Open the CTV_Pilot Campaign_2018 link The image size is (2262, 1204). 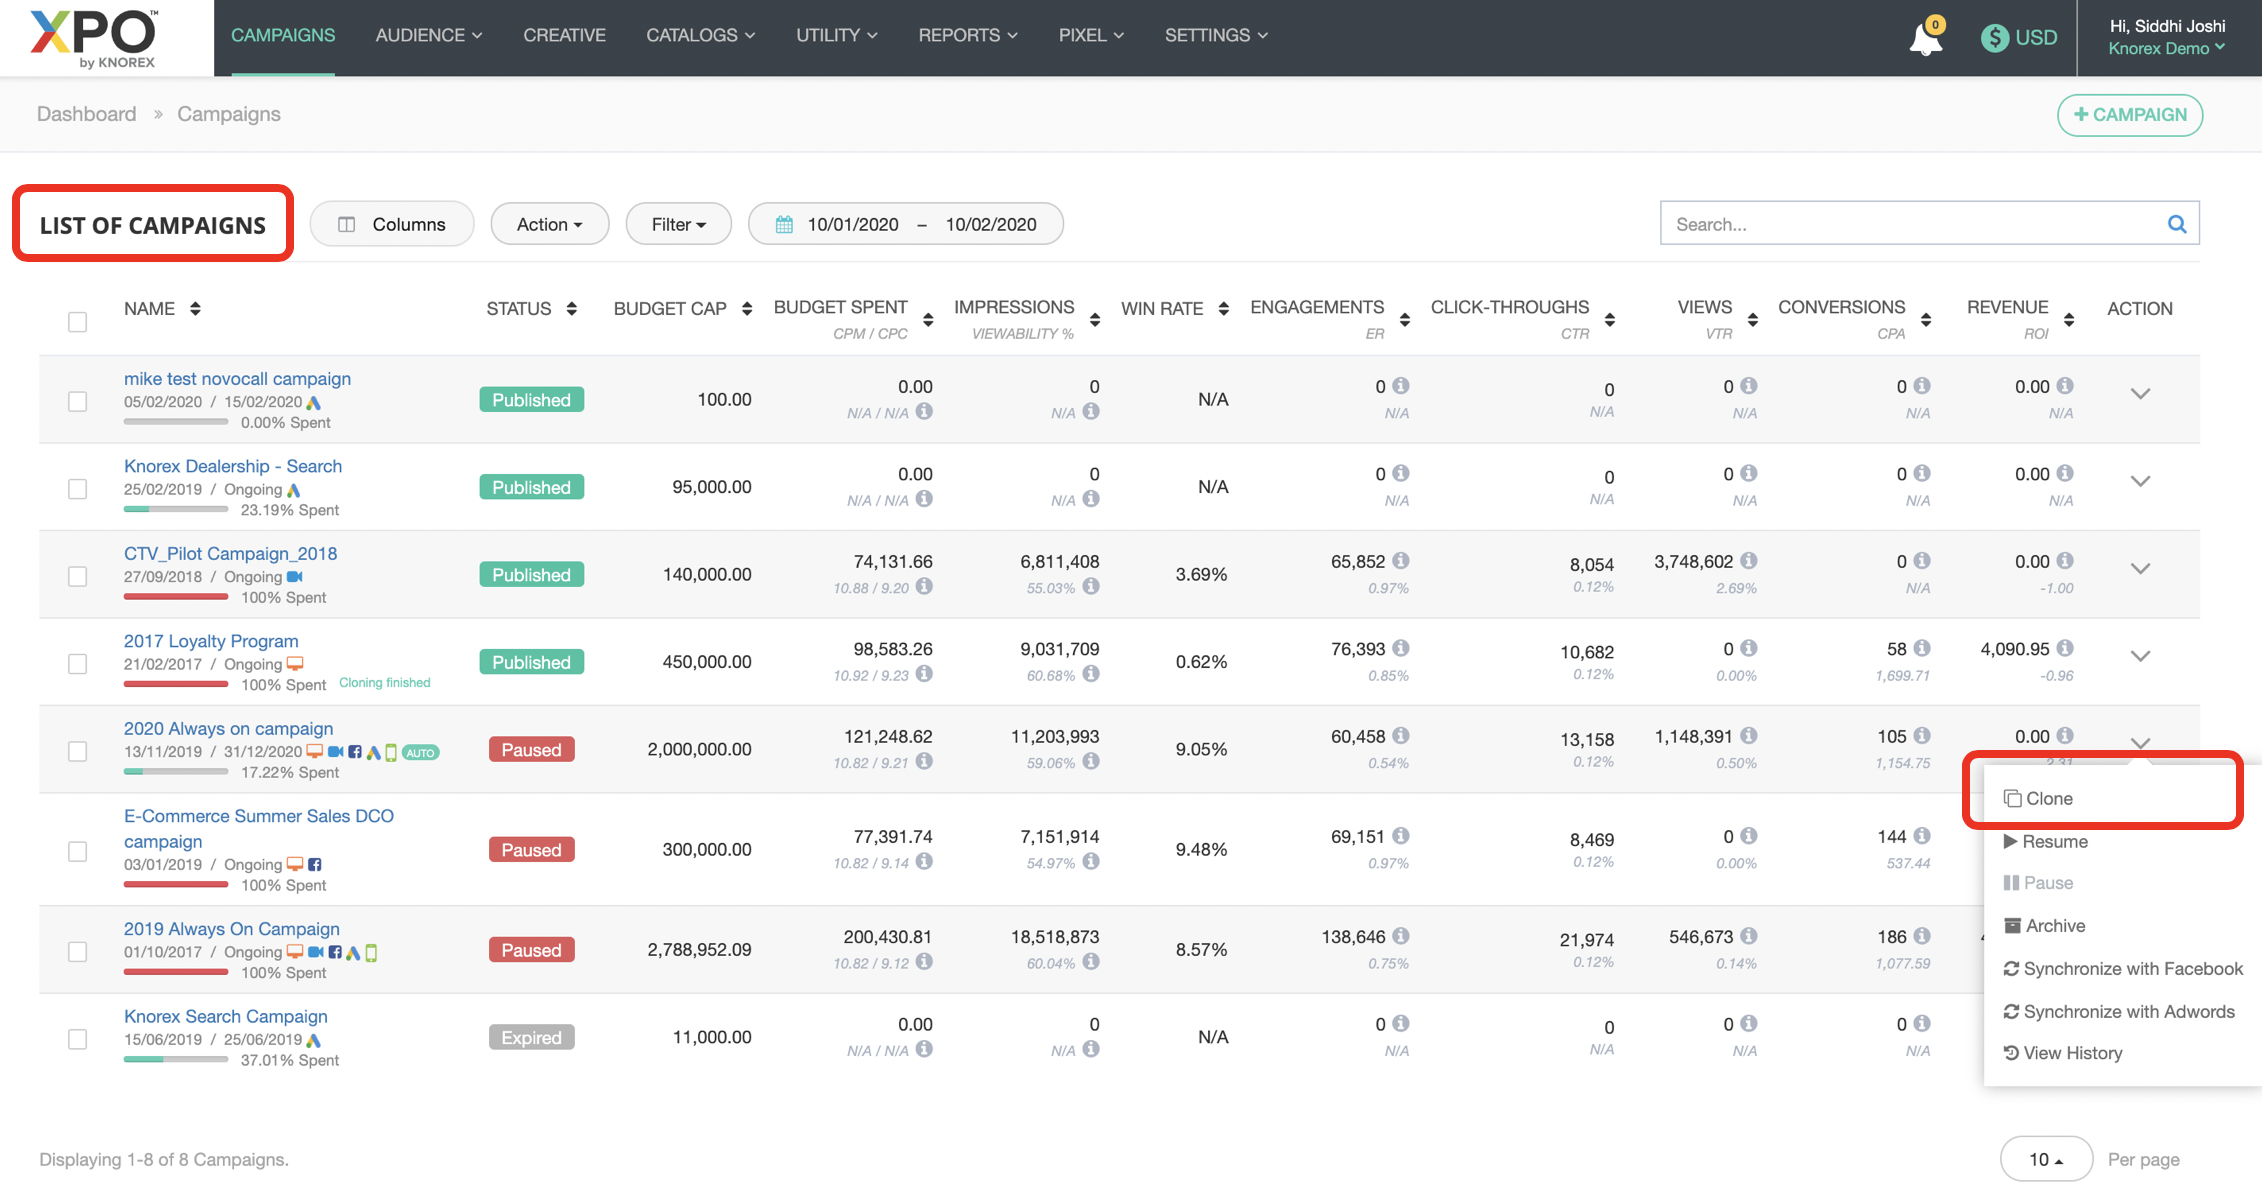230,553
